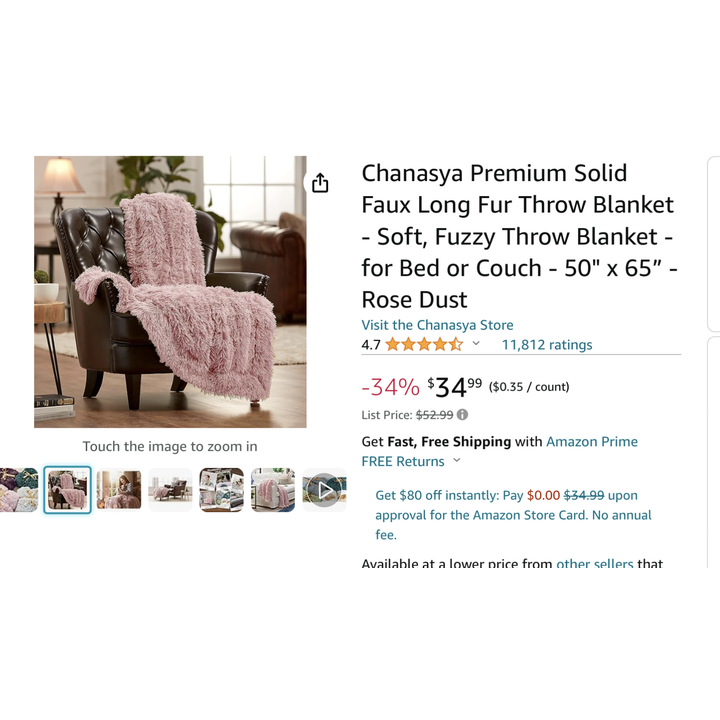Click the five-star rating icons
The image size is (720, 720).
coord(424,344)
